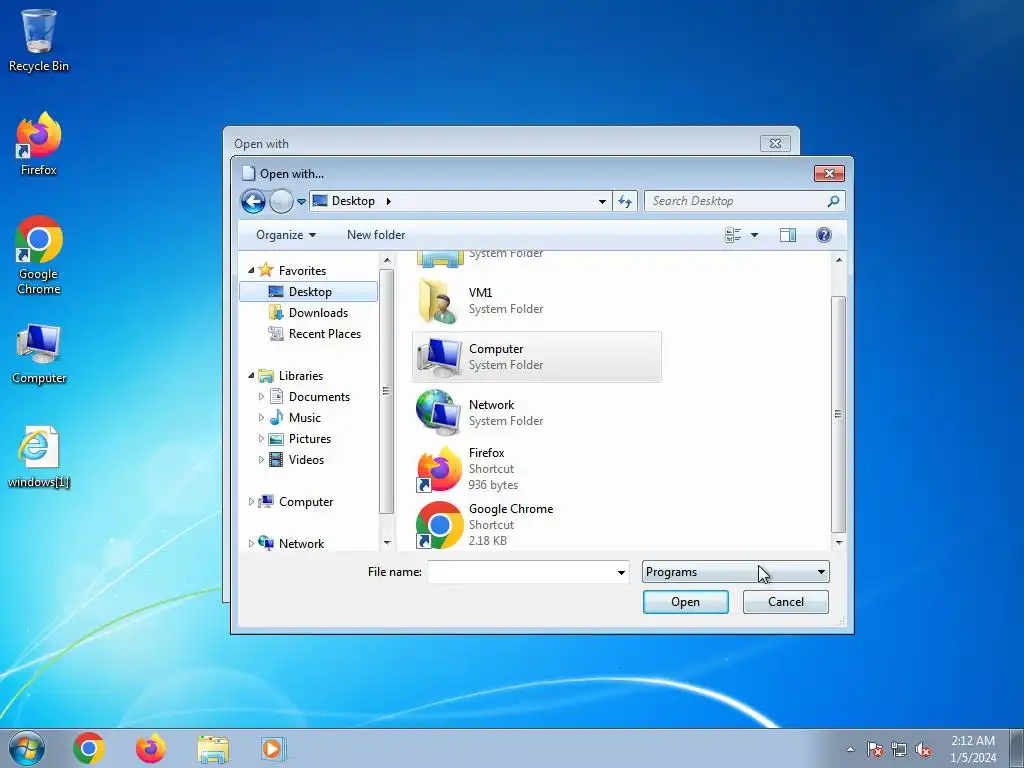Select the VM1 folder icon in file list

click(438, 300)
